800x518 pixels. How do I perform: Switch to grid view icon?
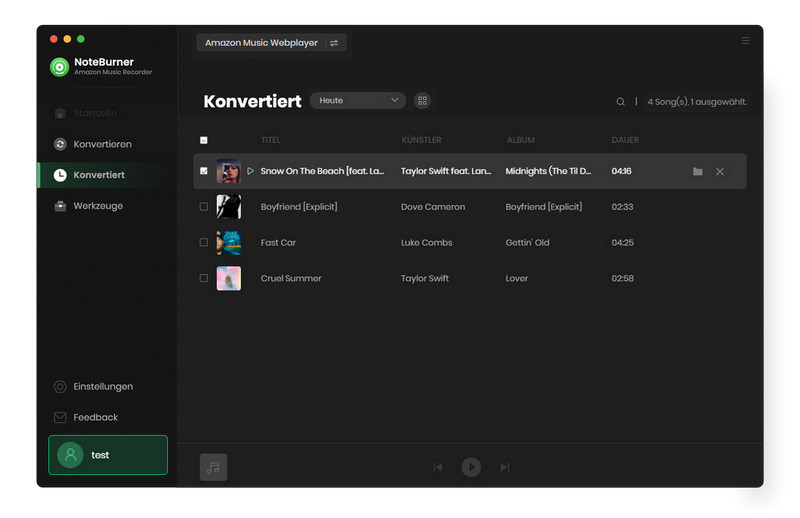pos(422,101)
